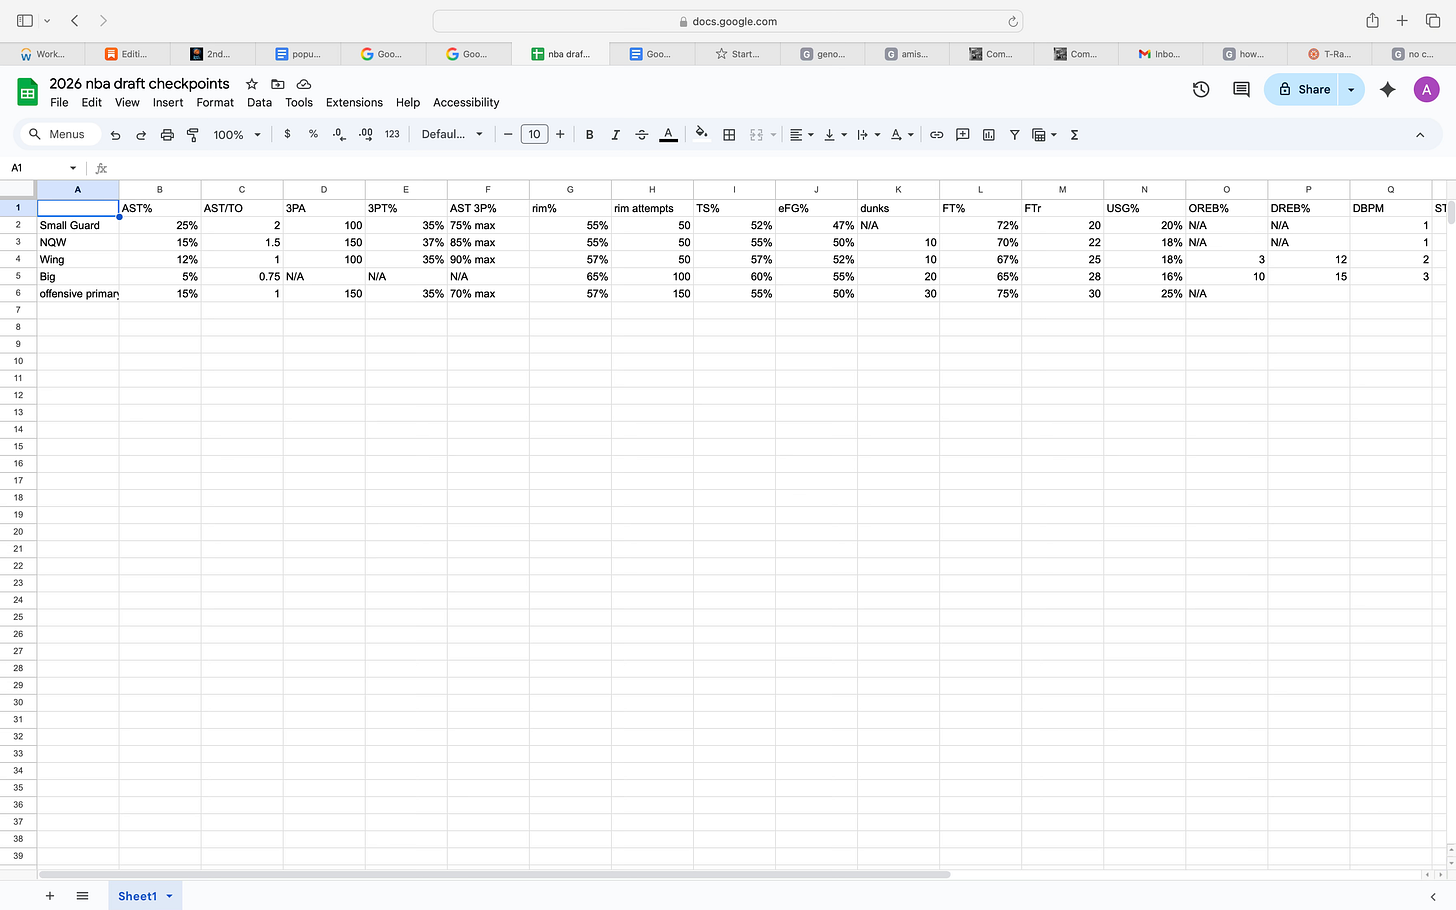Viewport: 1456px width, 910px height.
Task: Print the spreadsheet using printer icon
Action: (167, 135)
